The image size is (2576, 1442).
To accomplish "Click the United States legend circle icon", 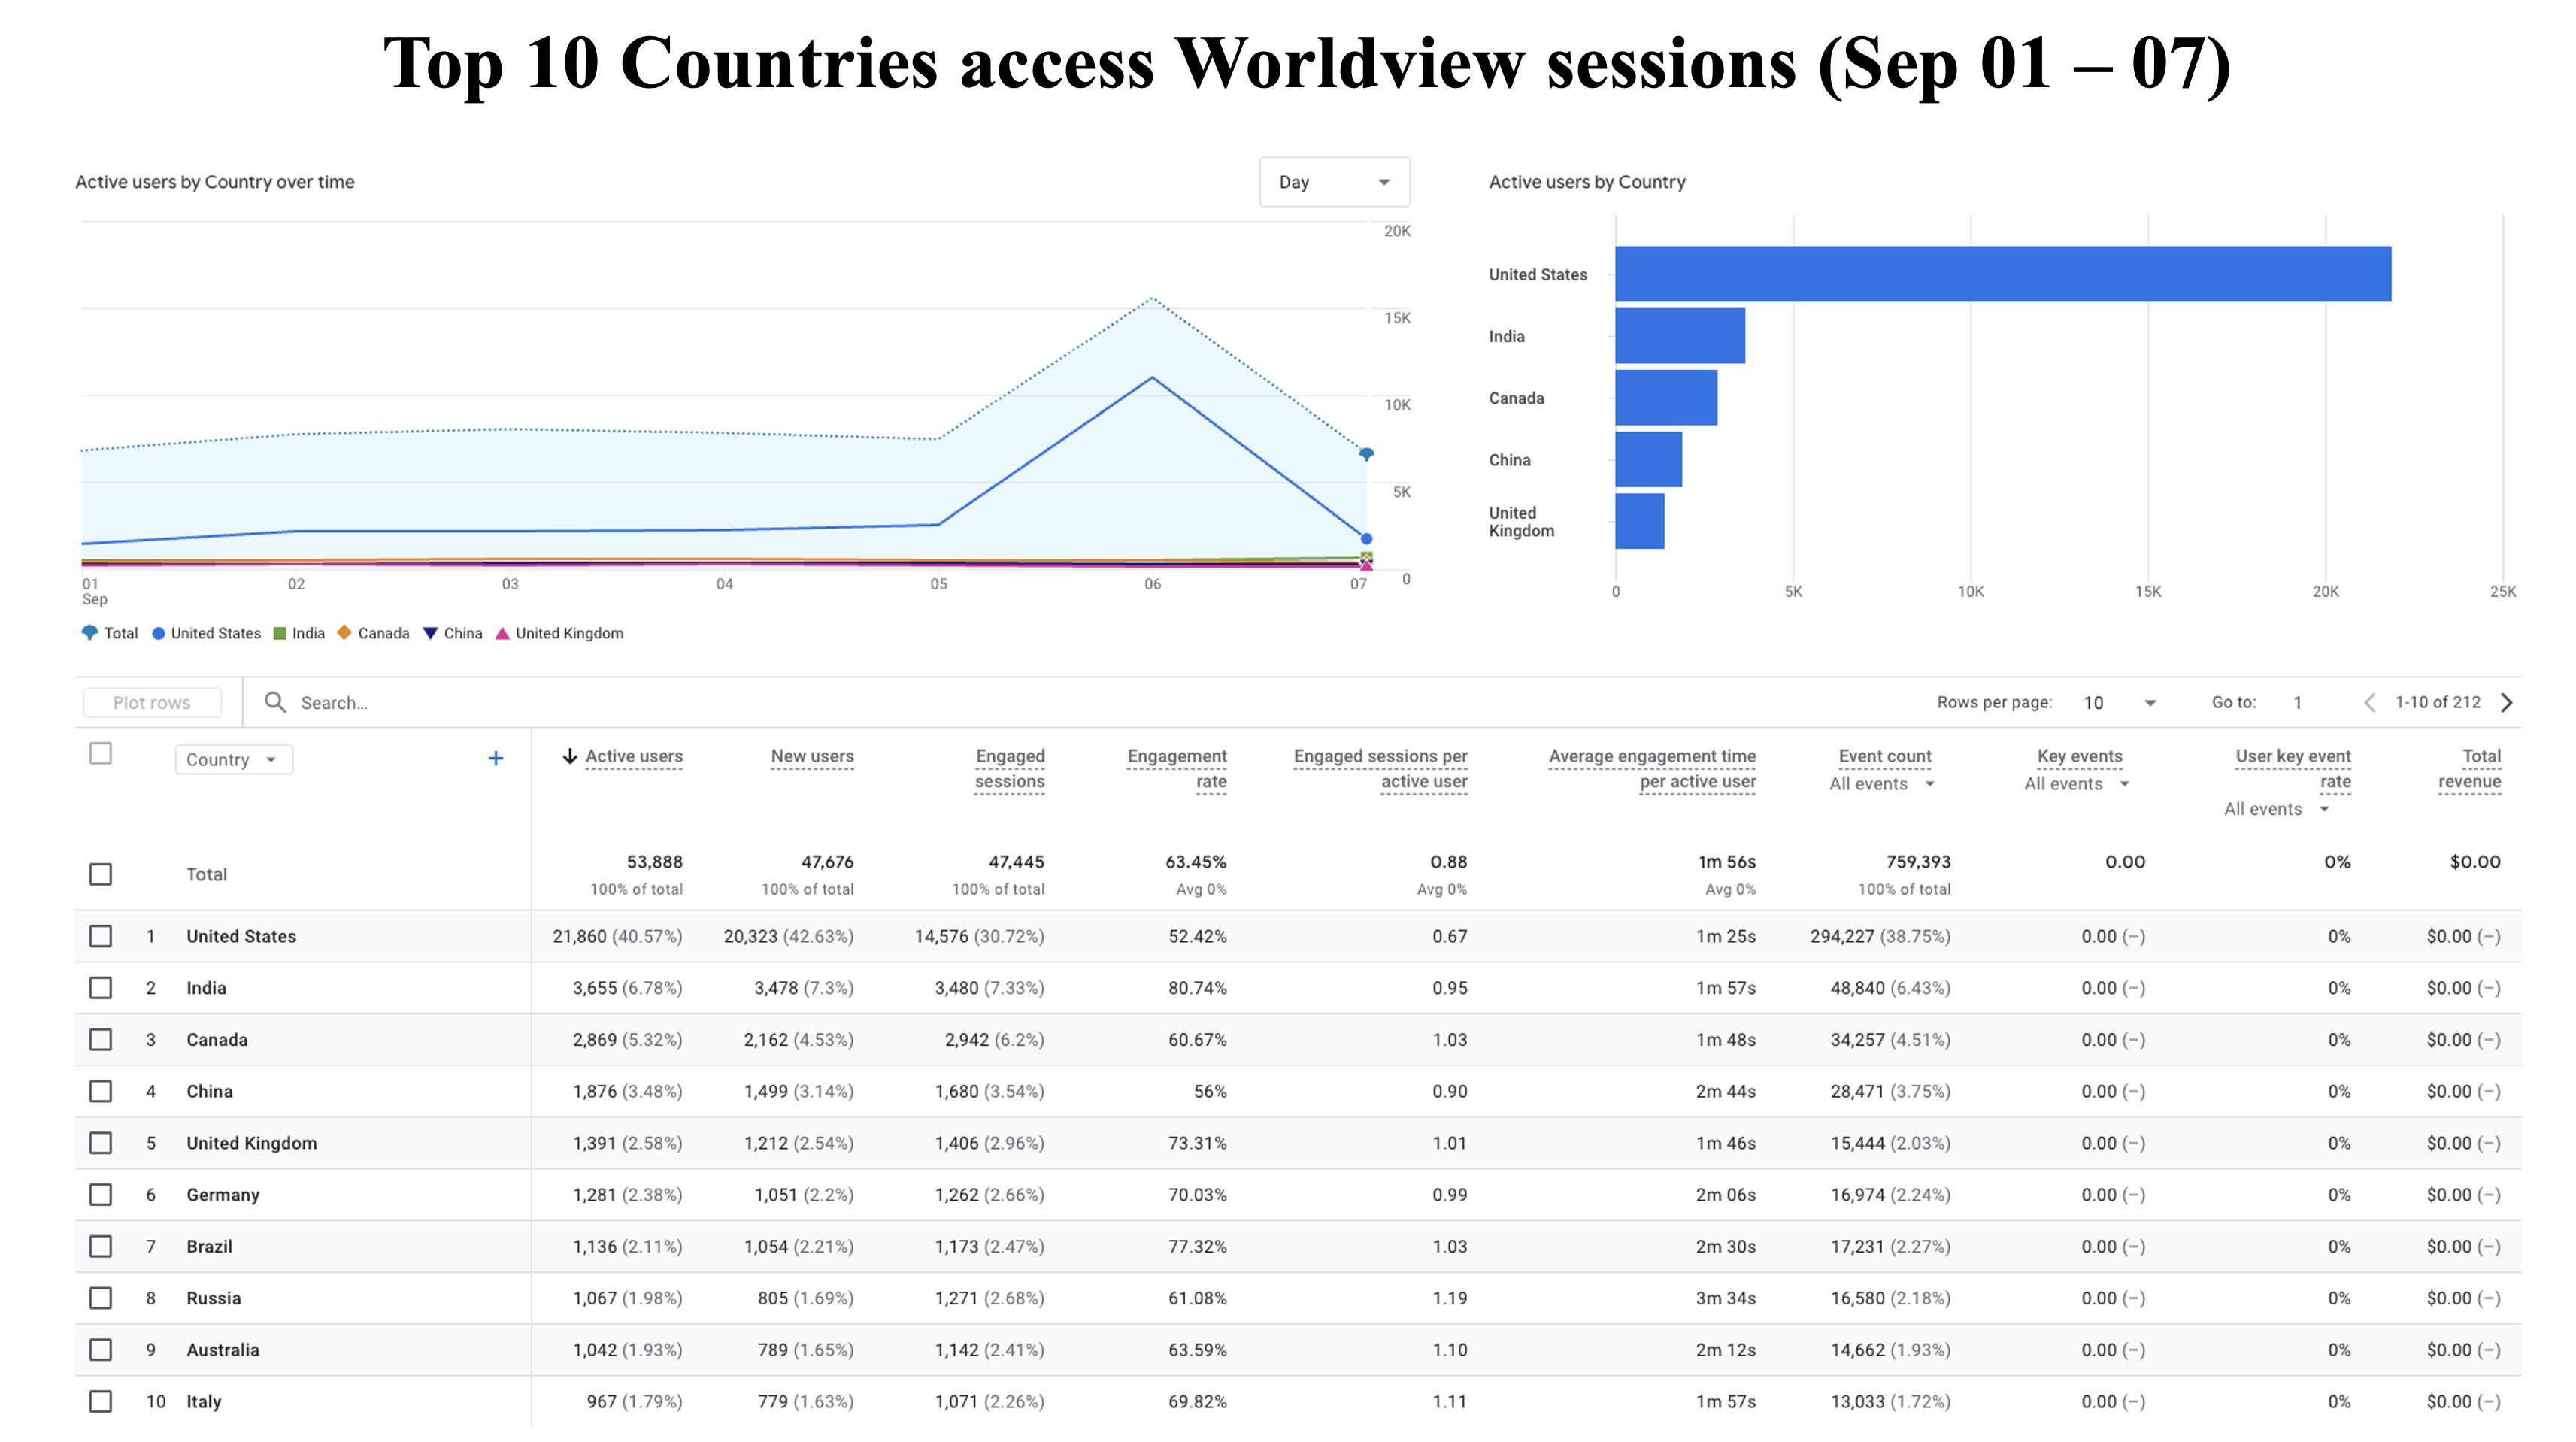I will click(x=158, y=633).
